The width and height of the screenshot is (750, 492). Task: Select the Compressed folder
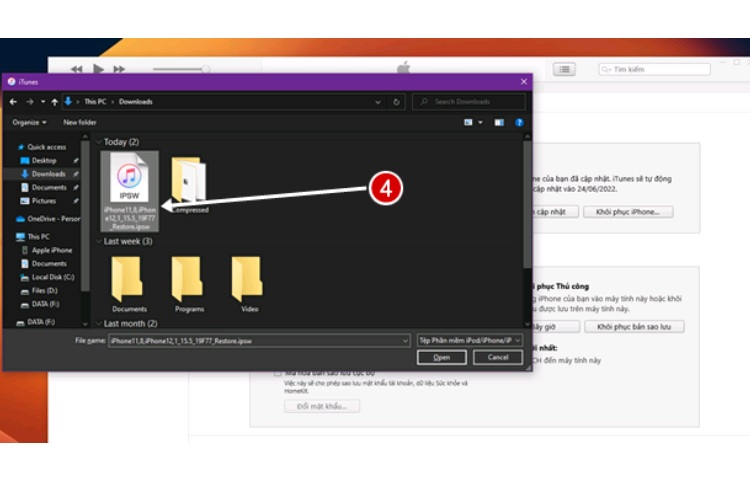[189, 184]
